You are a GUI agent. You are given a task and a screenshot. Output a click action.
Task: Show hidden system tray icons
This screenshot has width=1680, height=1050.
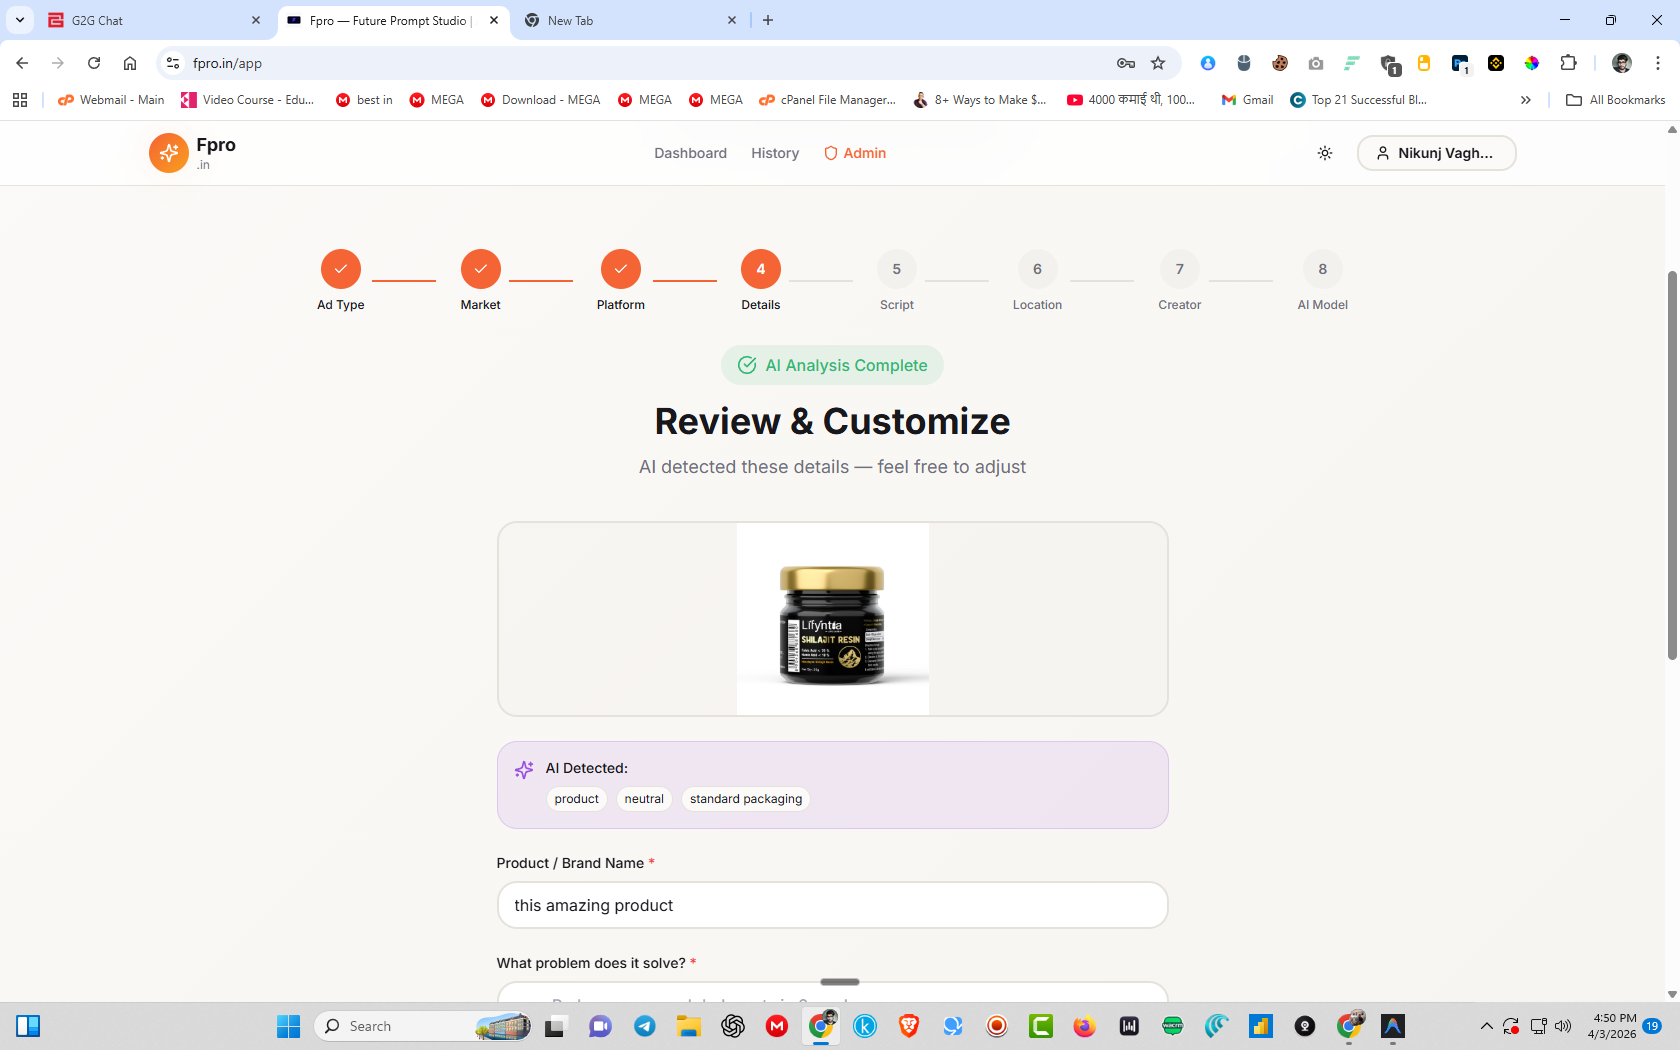click(x=1487, y=1026)
